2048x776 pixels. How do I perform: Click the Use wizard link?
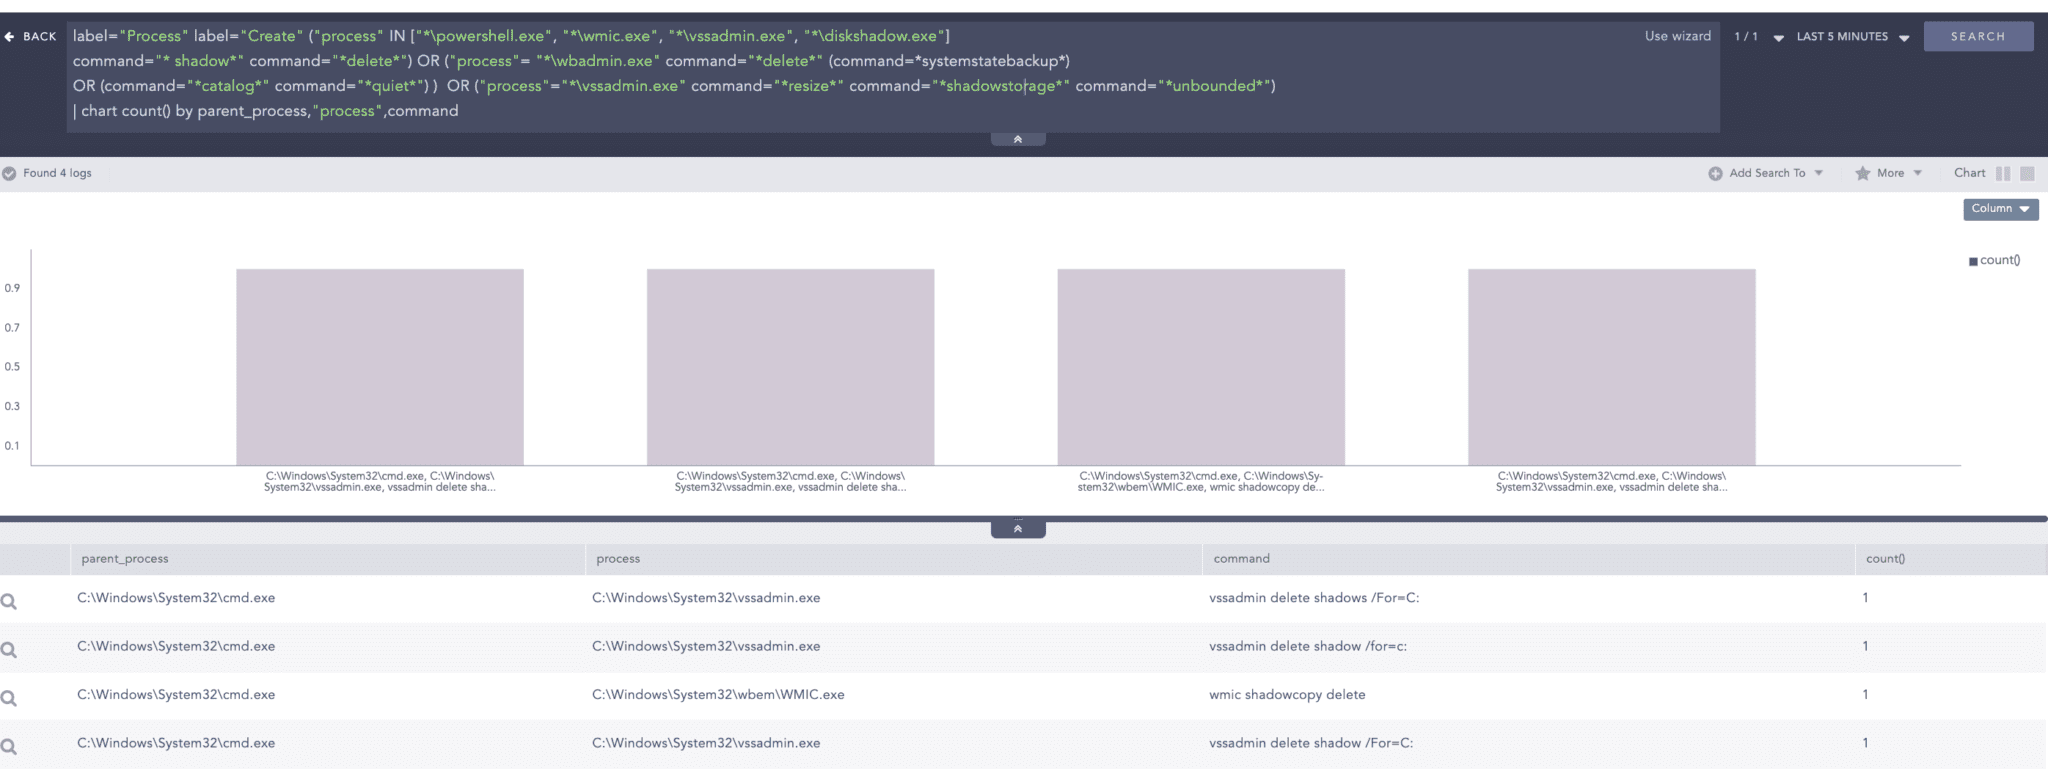pyautogui.click(x=1677, y=36)
